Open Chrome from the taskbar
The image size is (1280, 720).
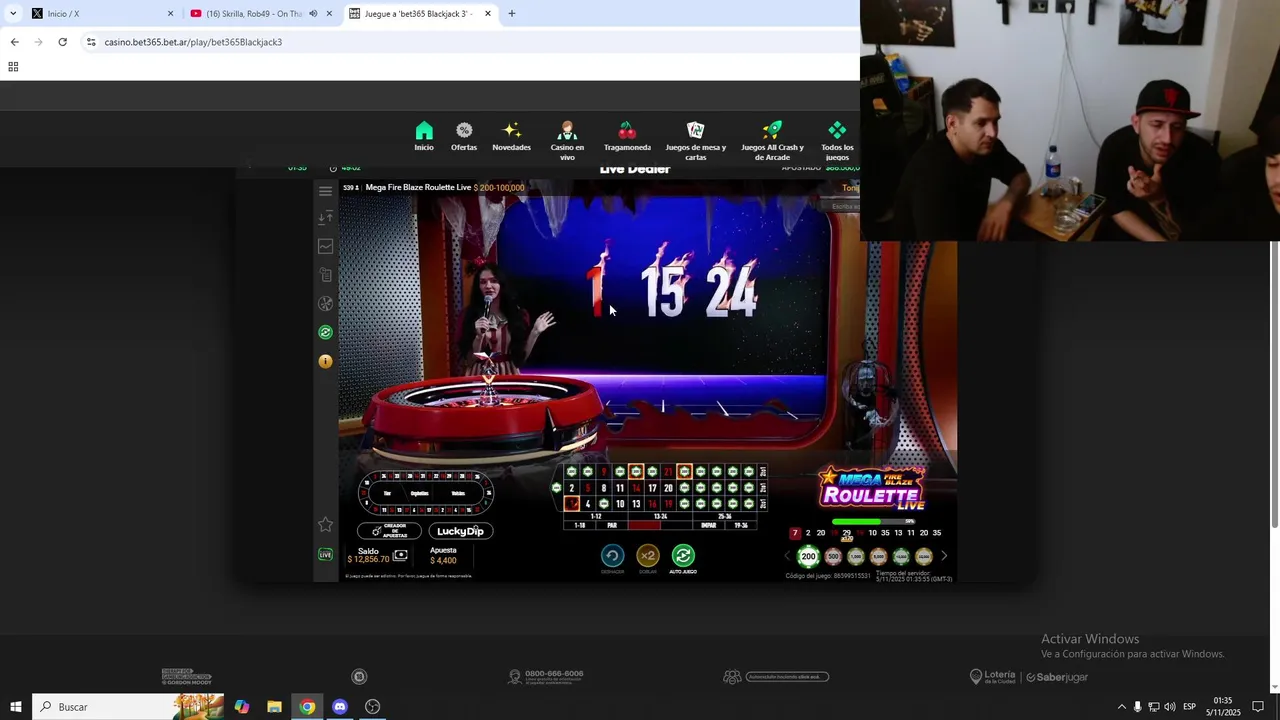click(x=307, y=707)
